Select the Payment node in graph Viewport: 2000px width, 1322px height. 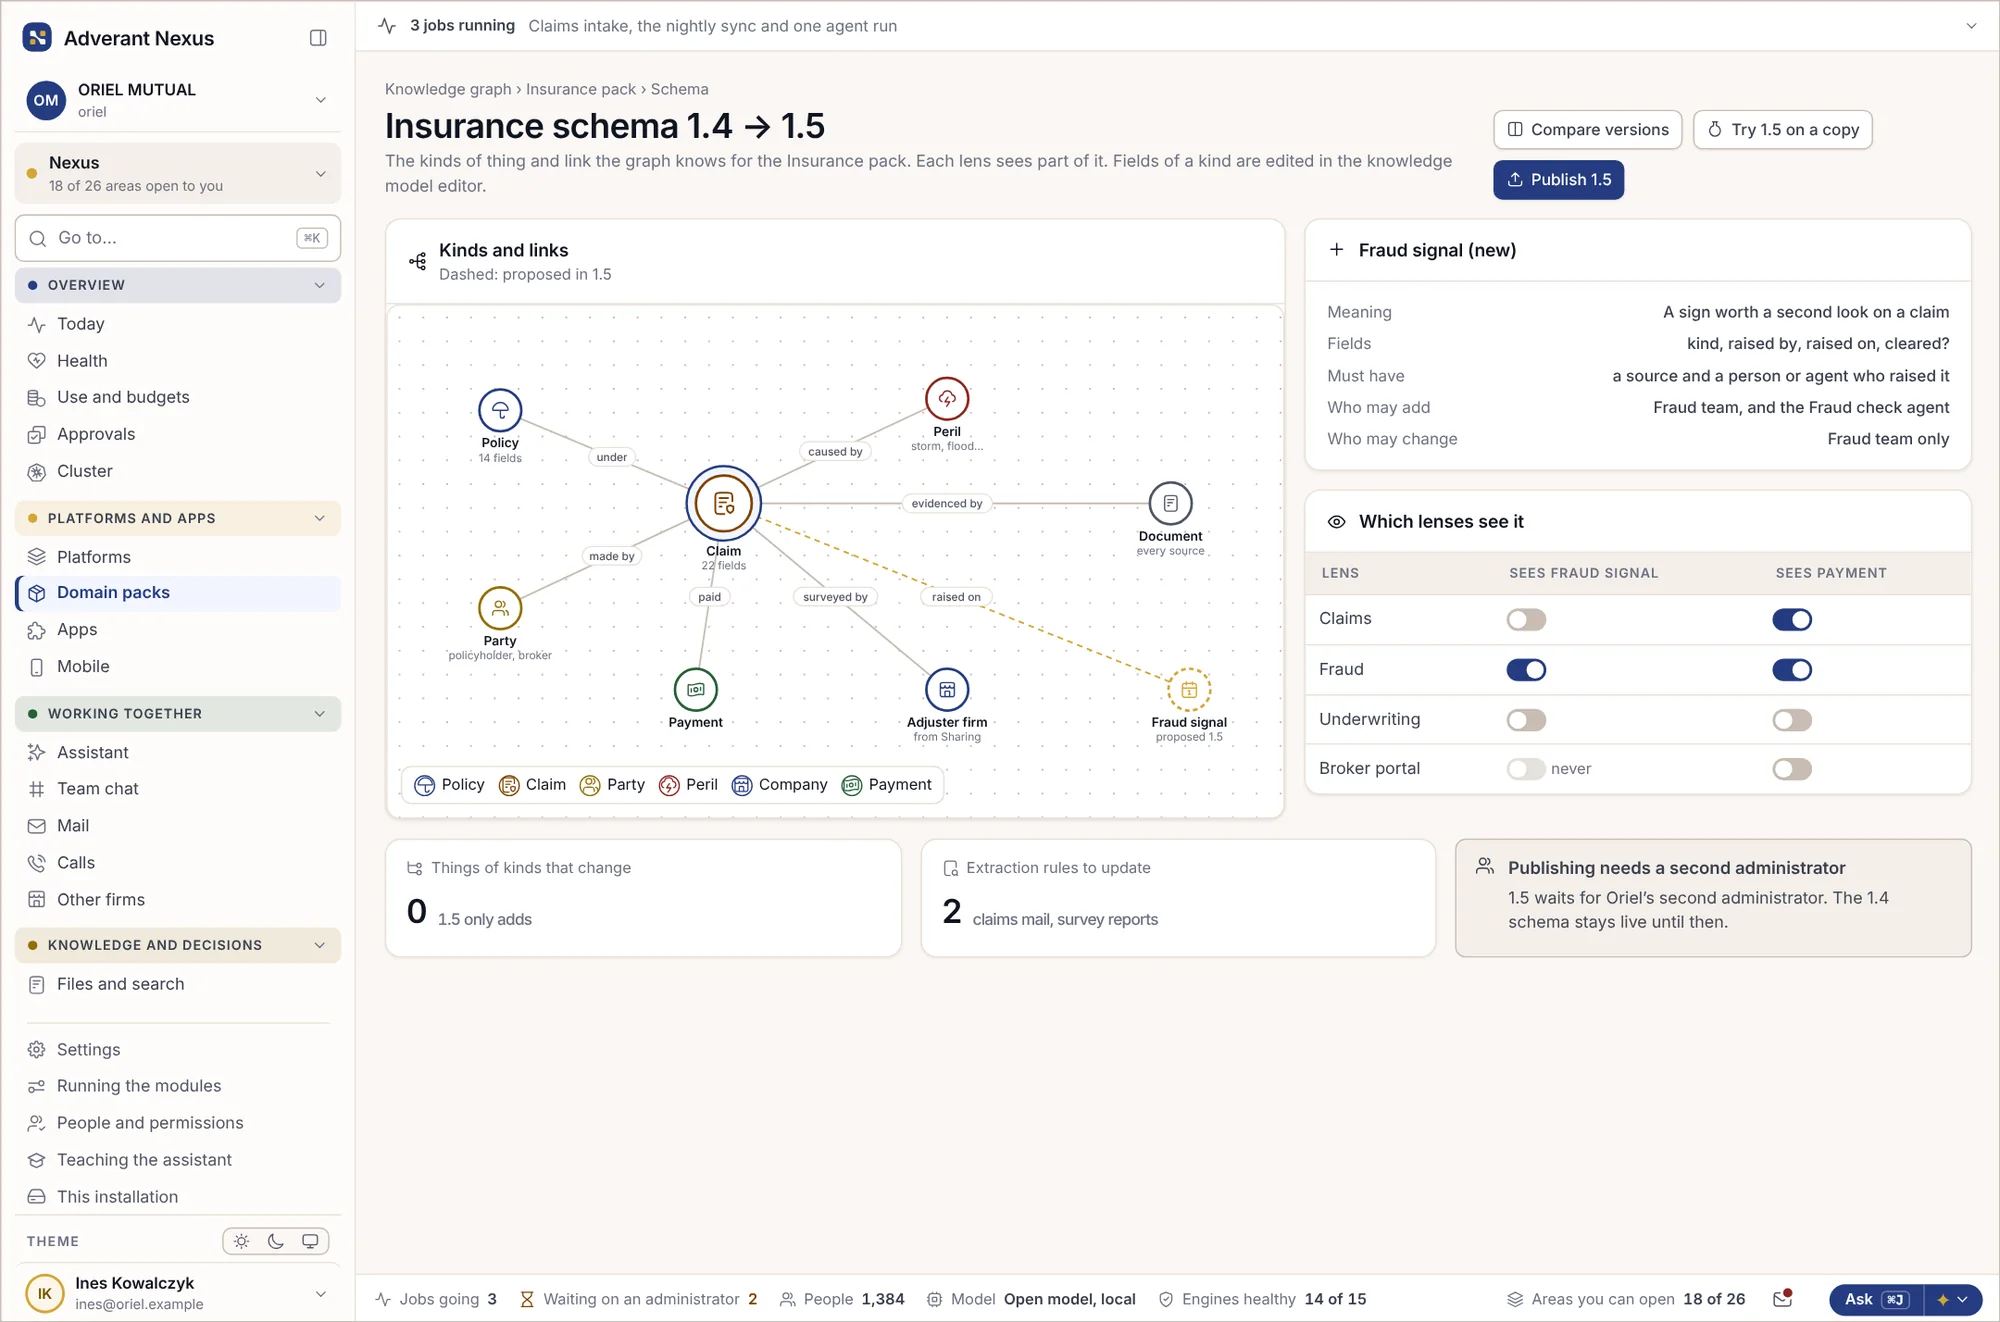pyautogui.click(x=695, y=689)
